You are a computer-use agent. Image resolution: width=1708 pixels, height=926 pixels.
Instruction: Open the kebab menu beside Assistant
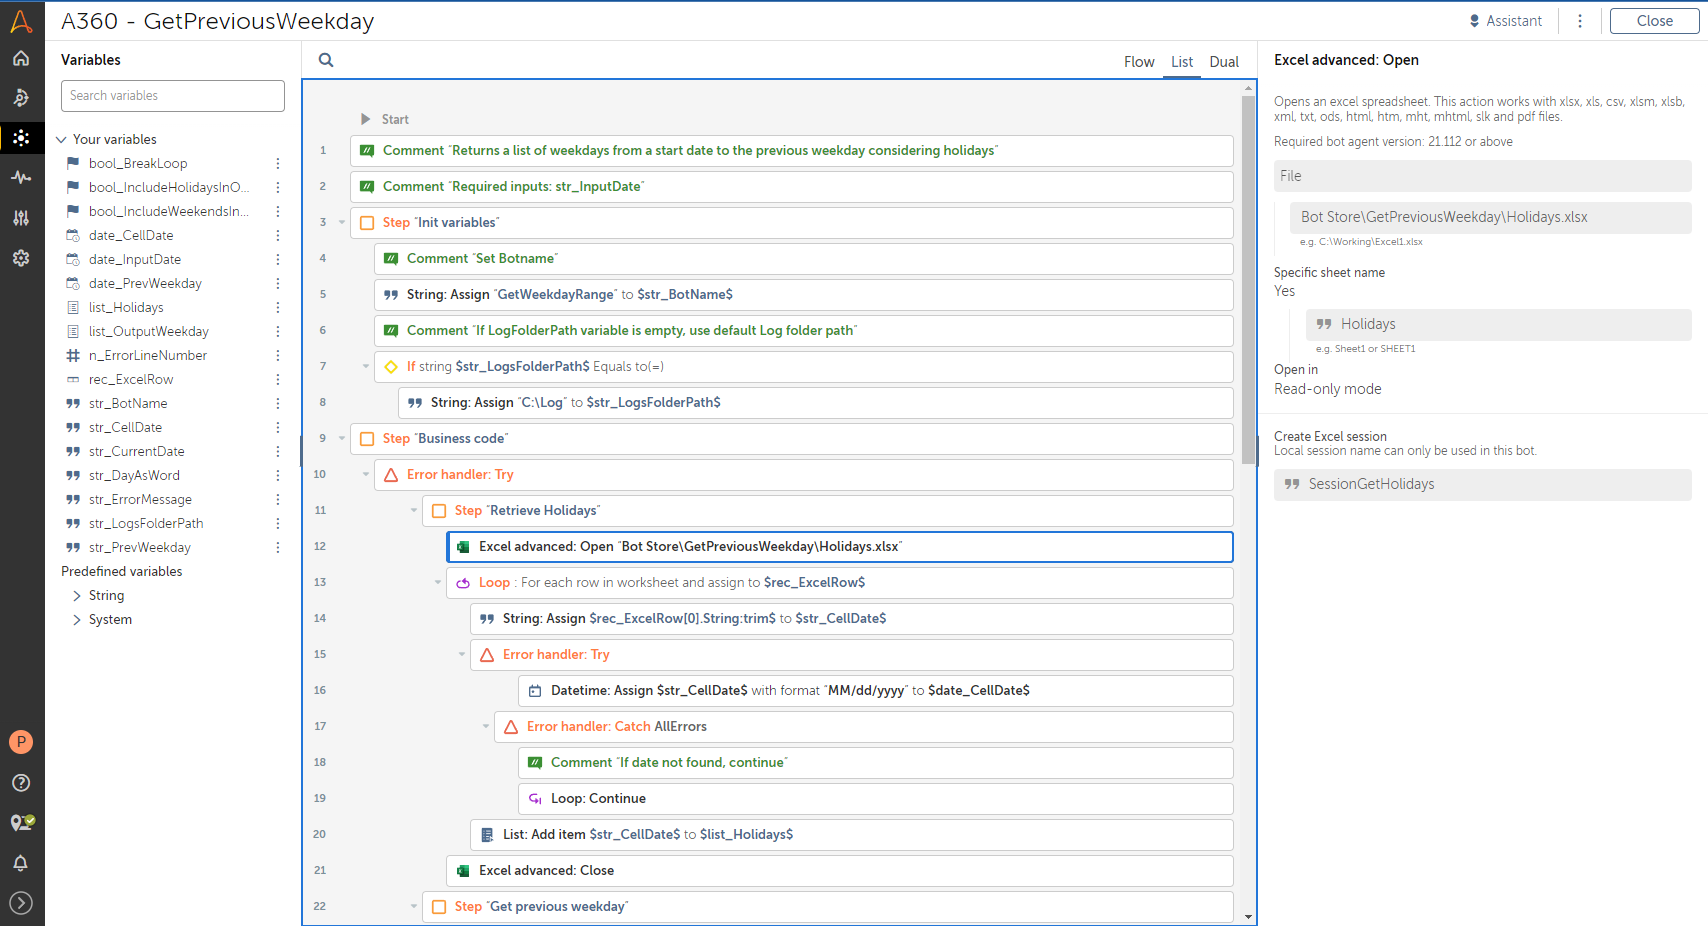click(1580, 21)
